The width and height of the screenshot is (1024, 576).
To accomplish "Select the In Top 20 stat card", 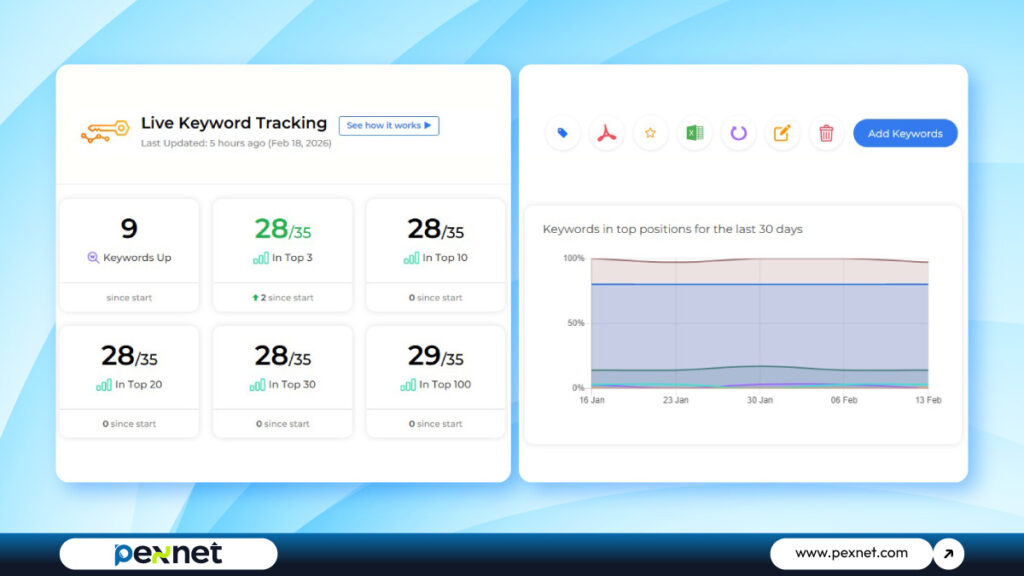I will [129, 380].
